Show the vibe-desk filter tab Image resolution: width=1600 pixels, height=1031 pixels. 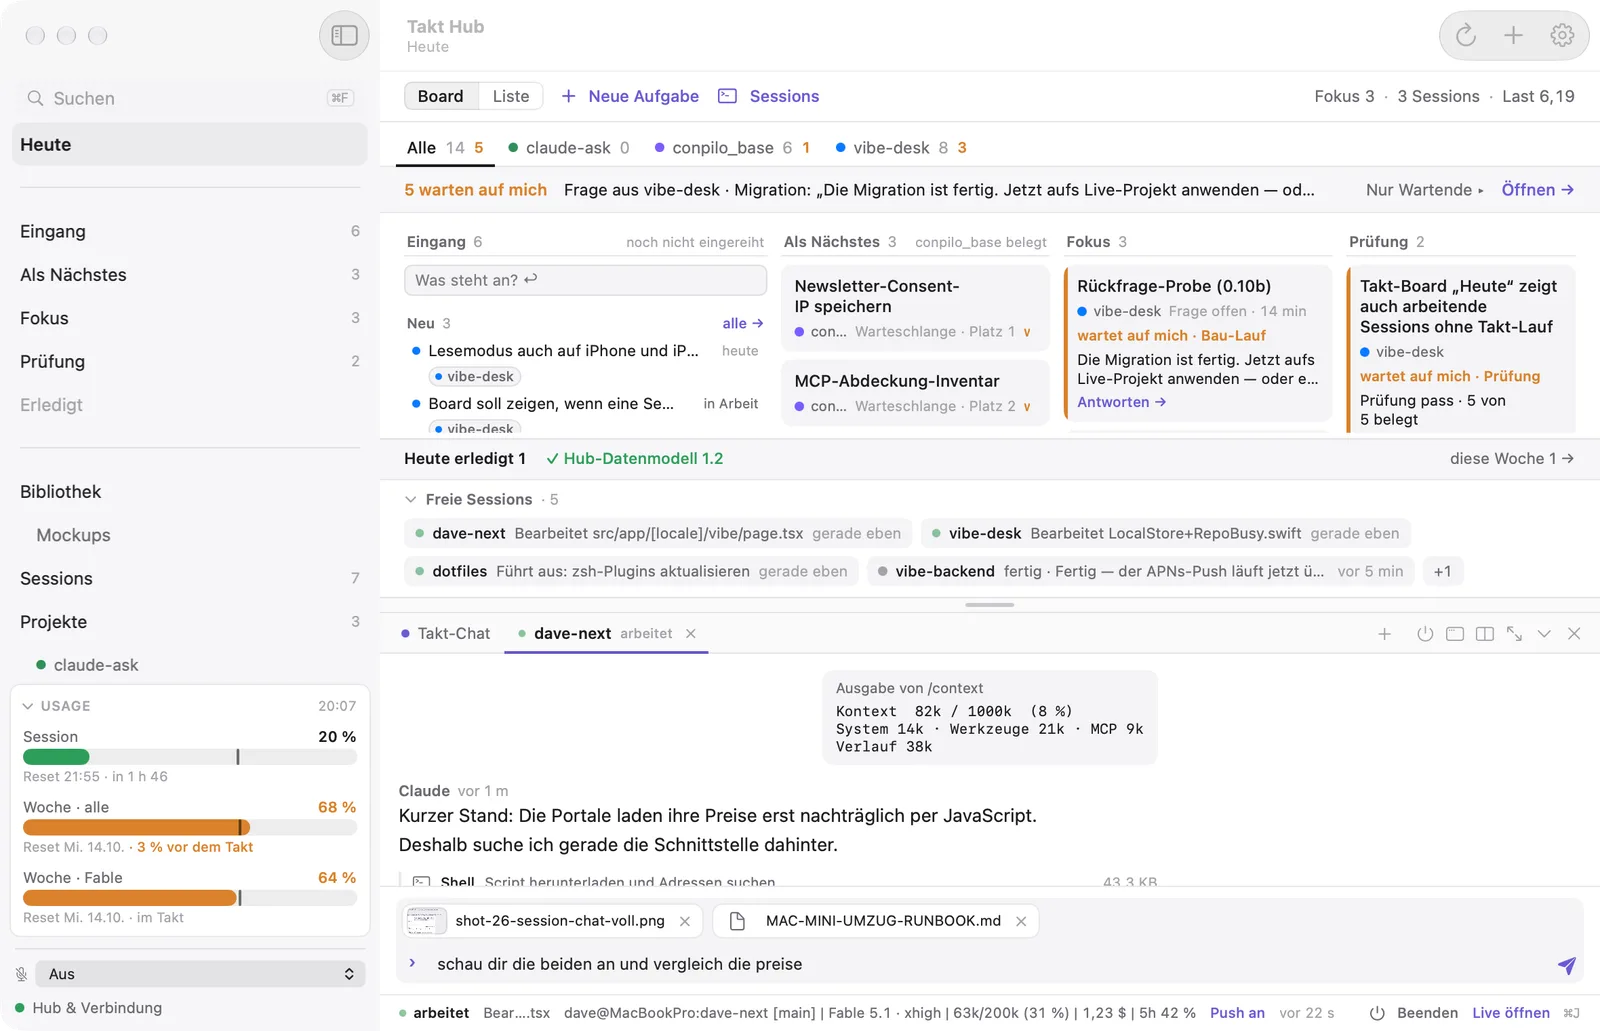click(x=901, y=148)
